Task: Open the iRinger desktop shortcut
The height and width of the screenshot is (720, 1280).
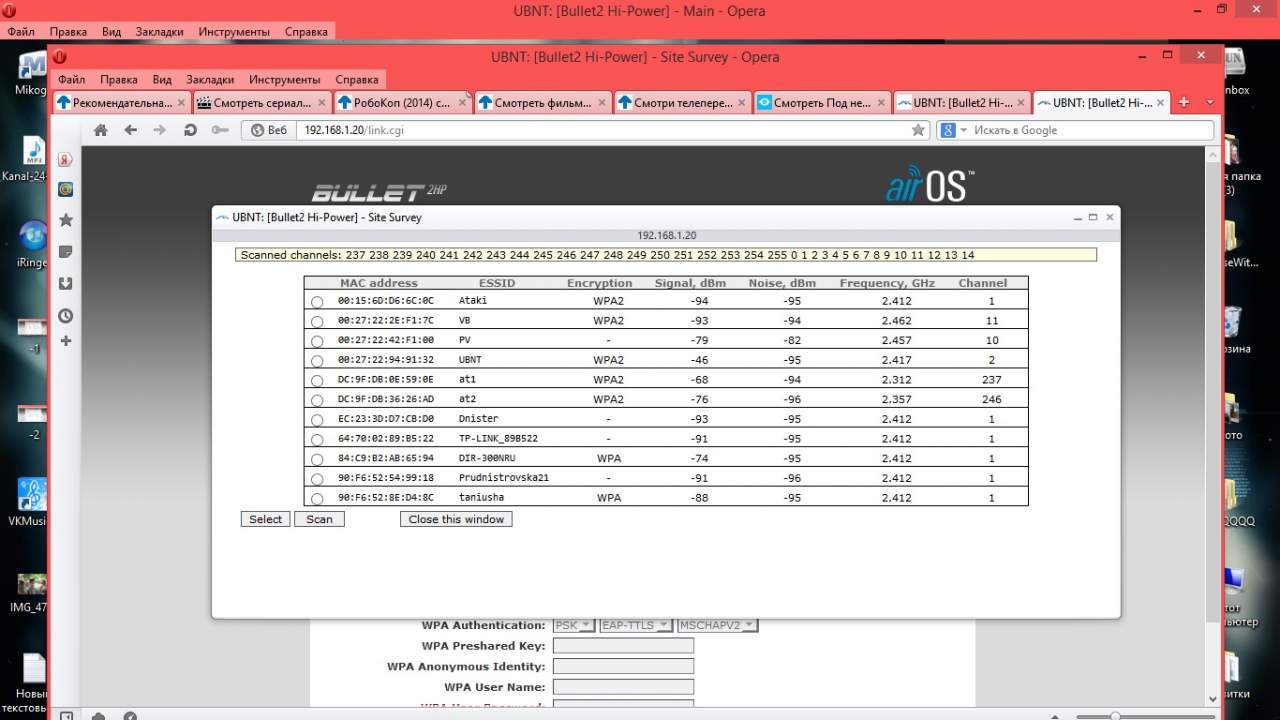Action: tap(33, 245)
